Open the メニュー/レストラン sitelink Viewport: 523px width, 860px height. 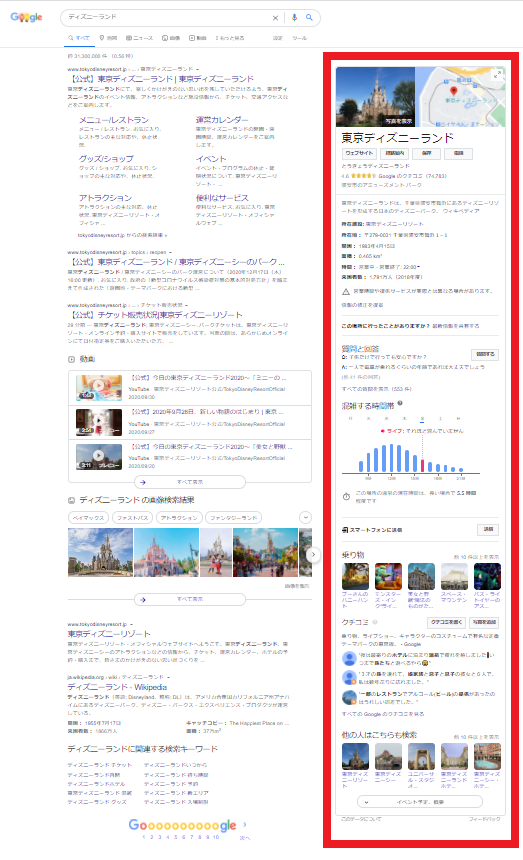tap(113, 120)
